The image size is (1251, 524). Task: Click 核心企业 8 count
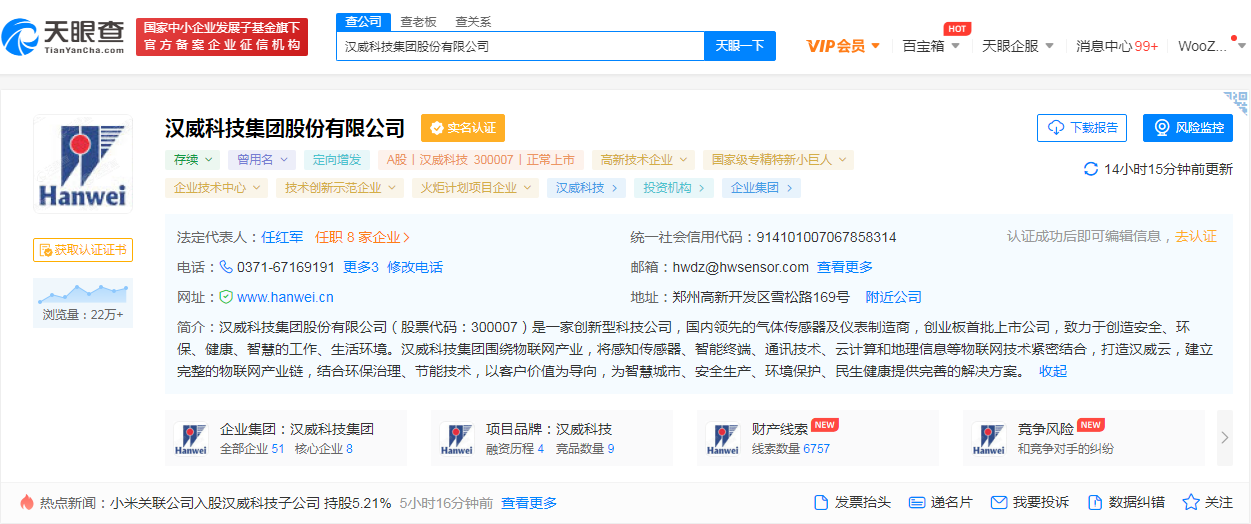click(324, 449)
